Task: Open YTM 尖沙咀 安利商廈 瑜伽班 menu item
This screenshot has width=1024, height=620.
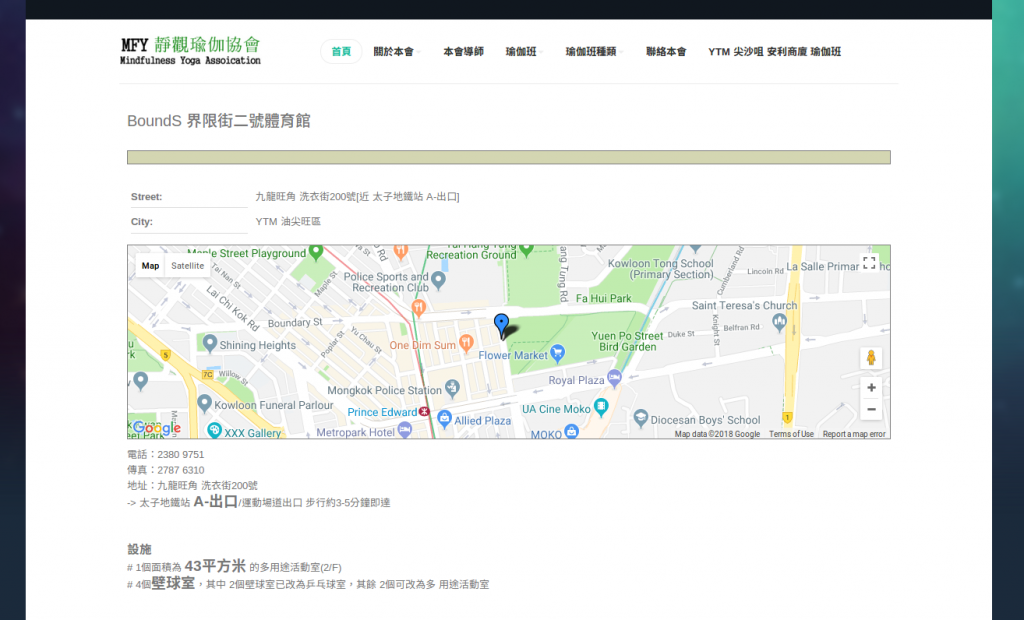Action: click(x=775, y=52)
